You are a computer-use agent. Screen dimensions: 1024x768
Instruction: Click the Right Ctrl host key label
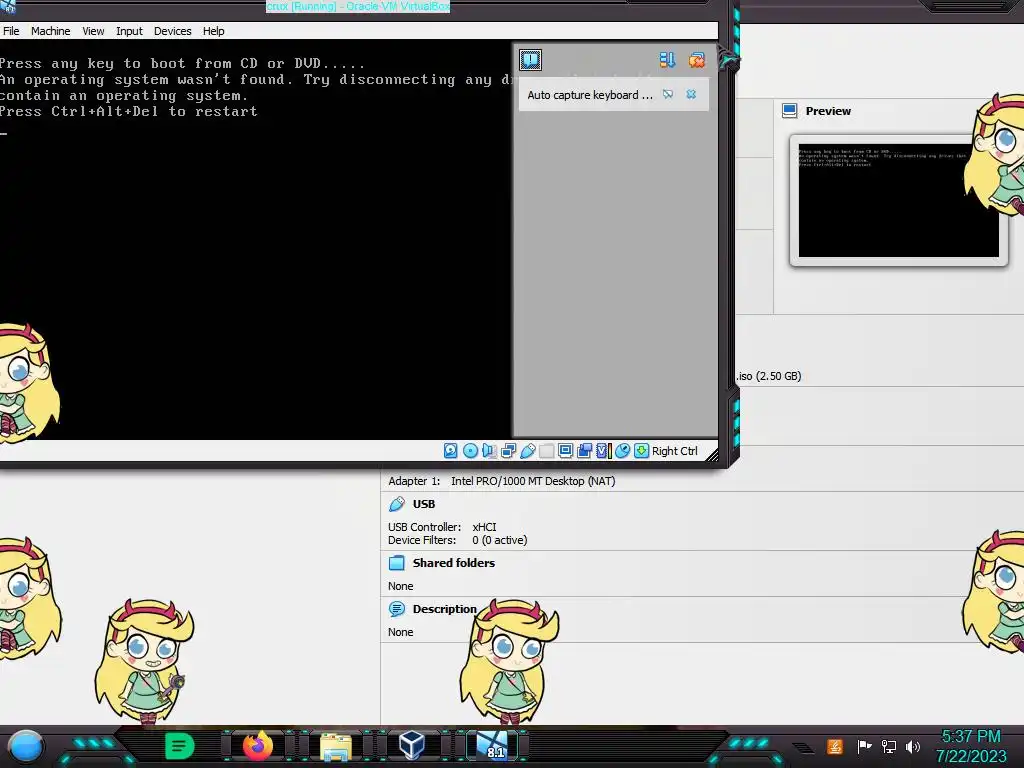click(x=675, y=451)
